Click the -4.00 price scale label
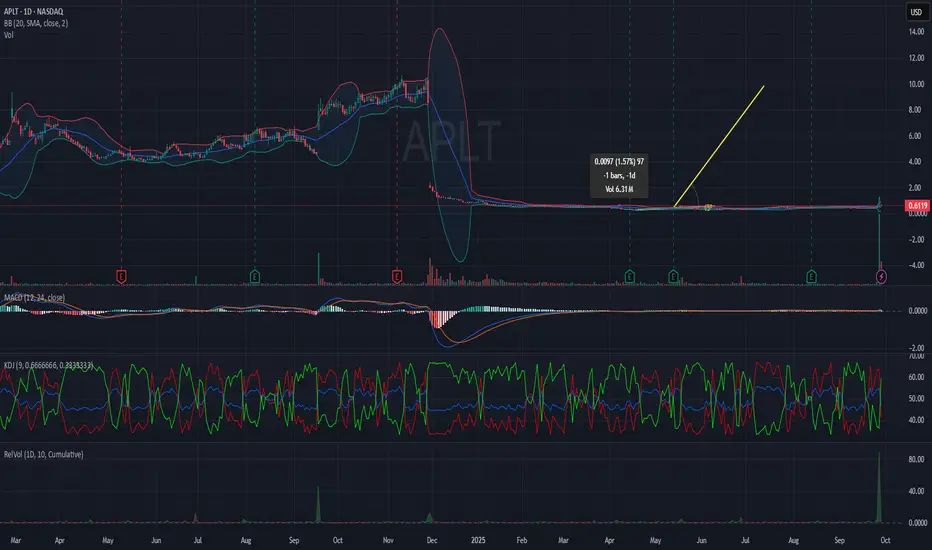The height and width of the screenshot is (550, 932). click(915, 265)
